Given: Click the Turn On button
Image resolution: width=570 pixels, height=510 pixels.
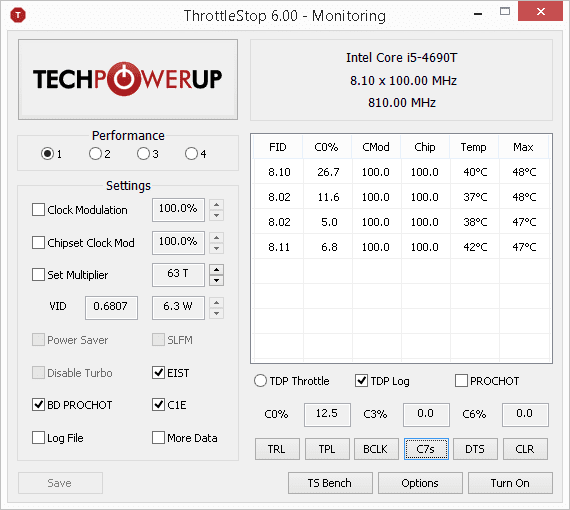Looking at the screenshot, I should [510, 483].
